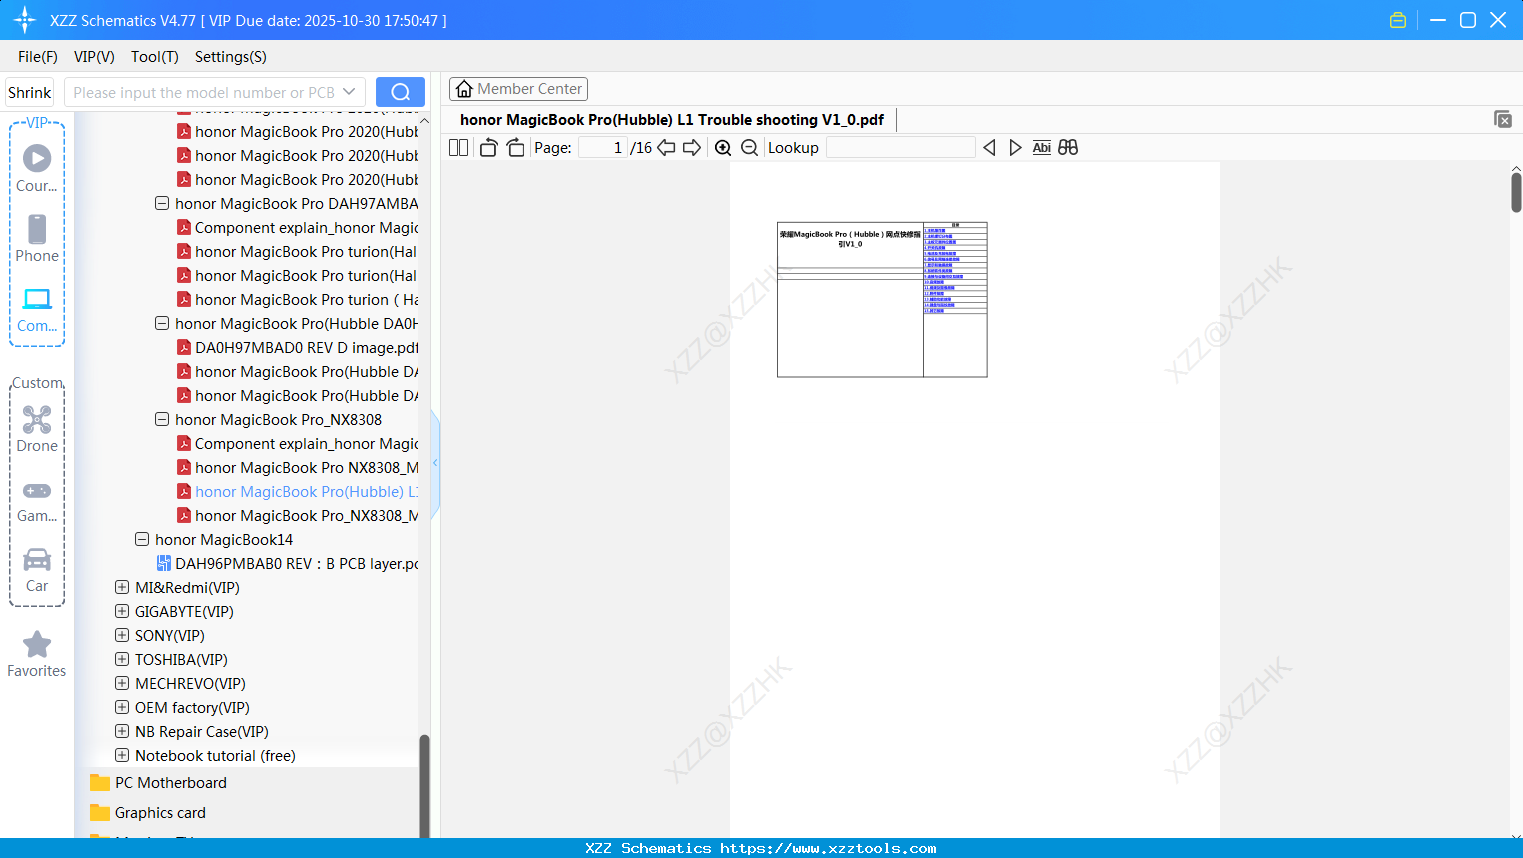Open the Member Center
Image resolution: width=1523 pixels, height=858 pixels.
(x=518, y=89)
